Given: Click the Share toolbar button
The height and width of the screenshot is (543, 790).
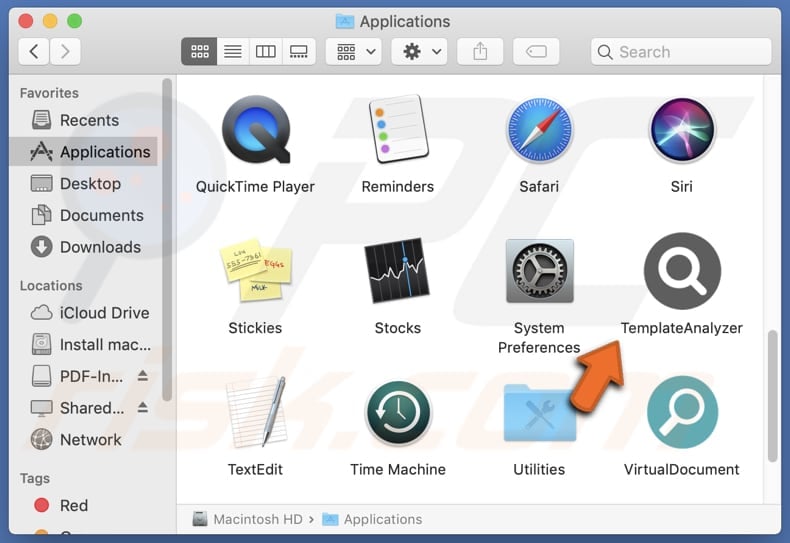Looking at the screenshot, I should [480, 51].
